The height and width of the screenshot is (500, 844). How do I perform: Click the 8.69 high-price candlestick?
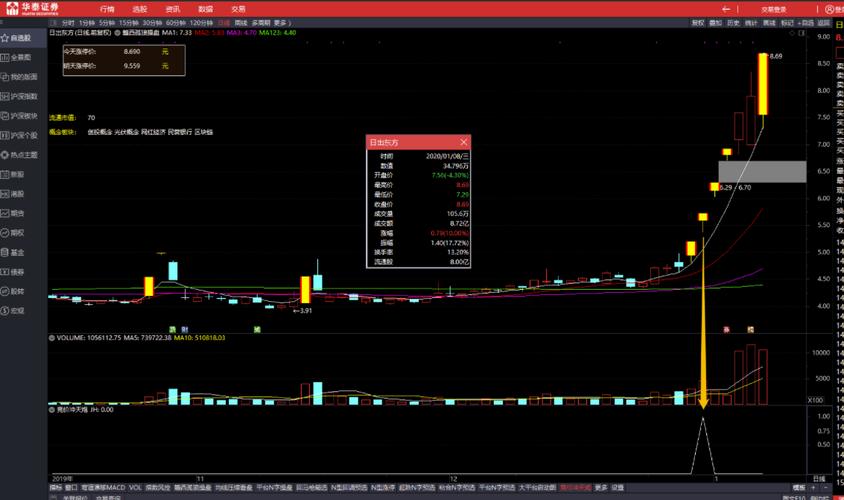click(x=763, y=84)
